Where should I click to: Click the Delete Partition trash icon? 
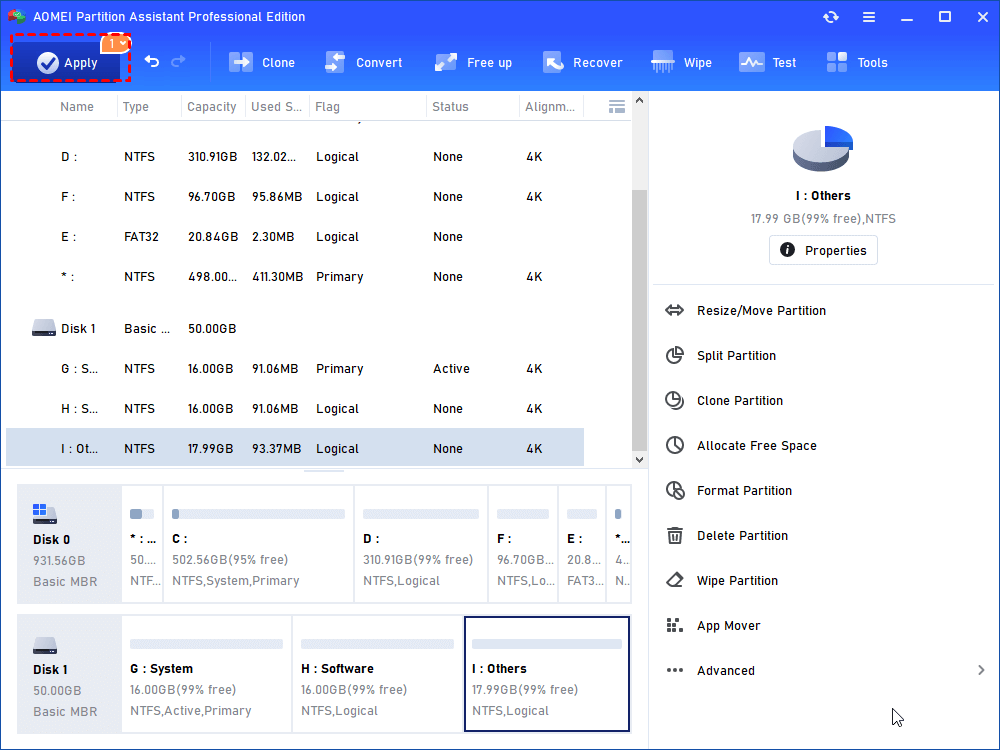coord(675,535)
